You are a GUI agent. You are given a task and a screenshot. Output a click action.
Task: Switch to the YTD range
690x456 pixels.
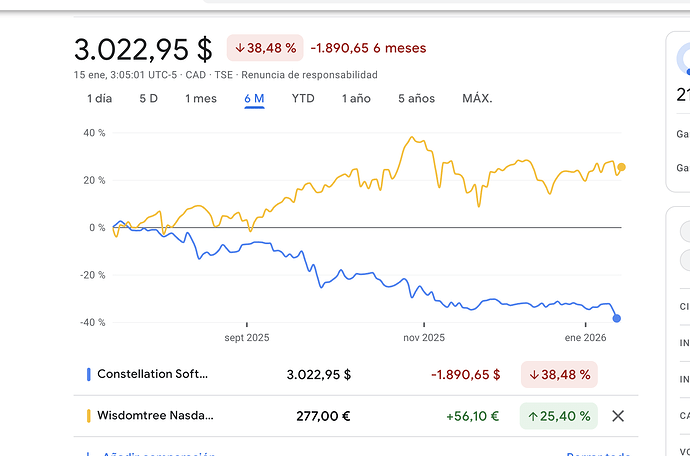click(303, 98)
